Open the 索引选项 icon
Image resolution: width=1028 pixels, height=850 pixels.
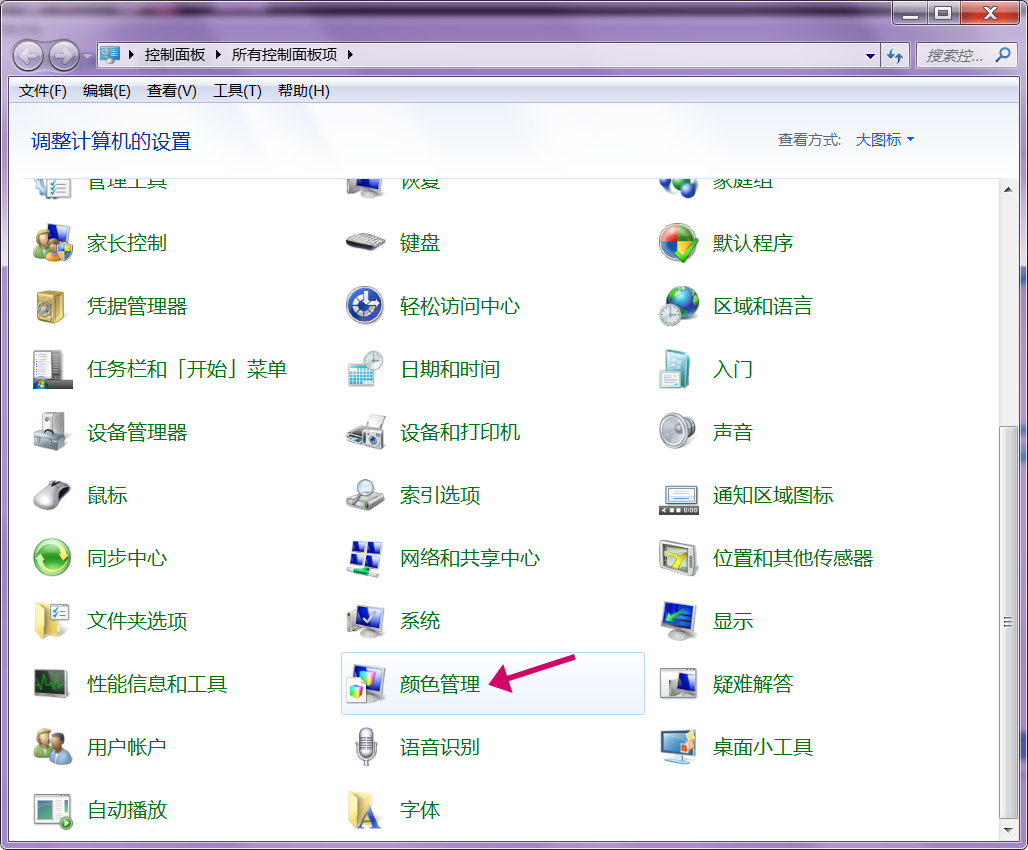click(365, 495)
